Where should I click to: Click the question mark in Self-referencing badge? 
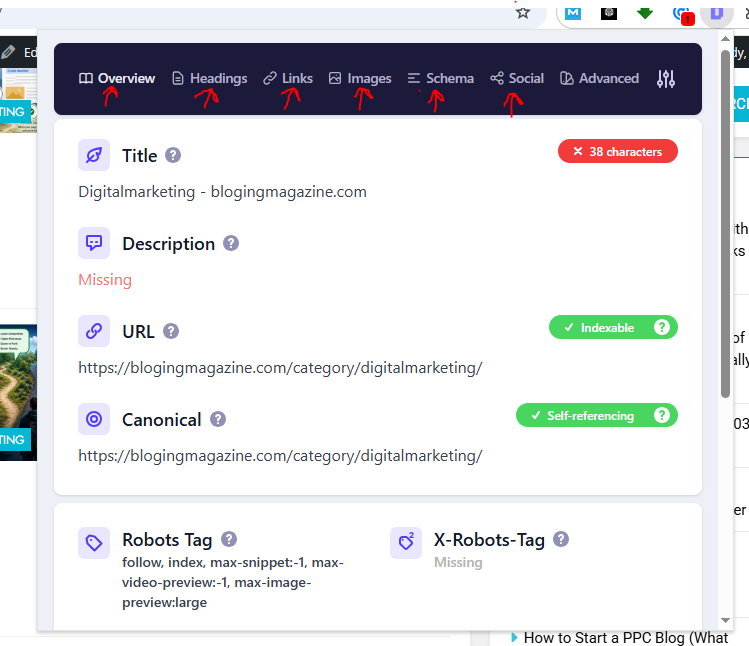(x=662, y=415)
